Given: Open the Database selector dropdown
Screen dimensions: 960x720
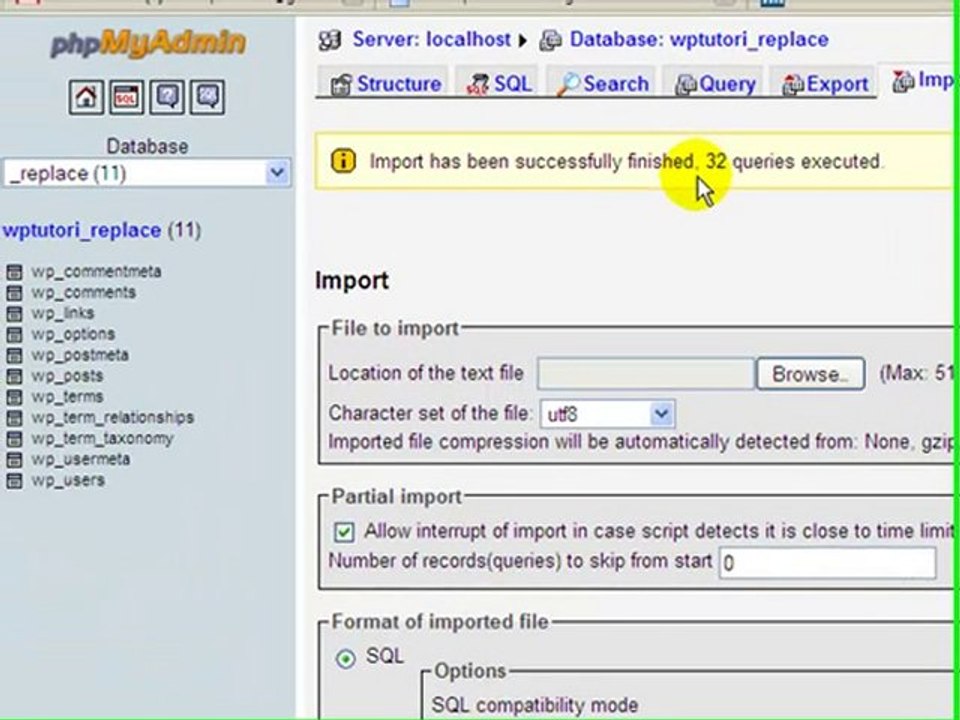Looking at the screenshot, I should [x=146, y=173].
